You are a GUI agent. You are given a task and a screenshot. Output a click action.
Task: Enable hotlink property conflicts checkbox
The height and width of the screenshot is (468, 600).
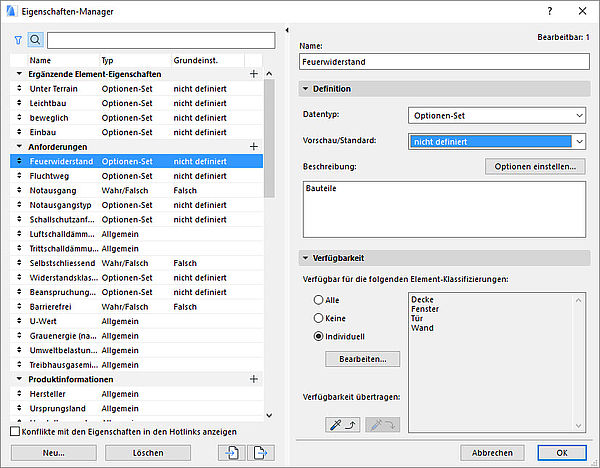[14, 431]
